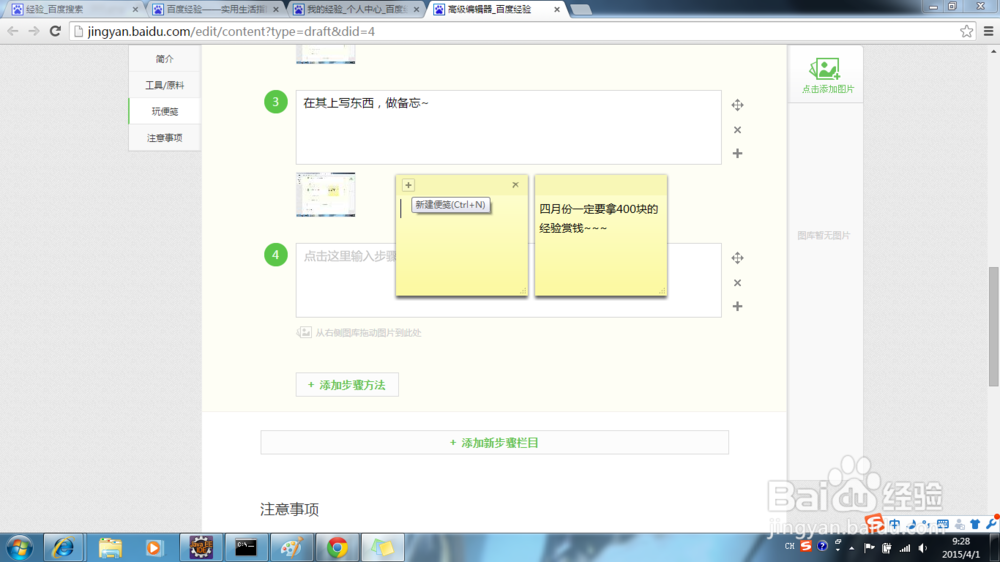Click the gear app icon in taskbar

tap(200, 548)
